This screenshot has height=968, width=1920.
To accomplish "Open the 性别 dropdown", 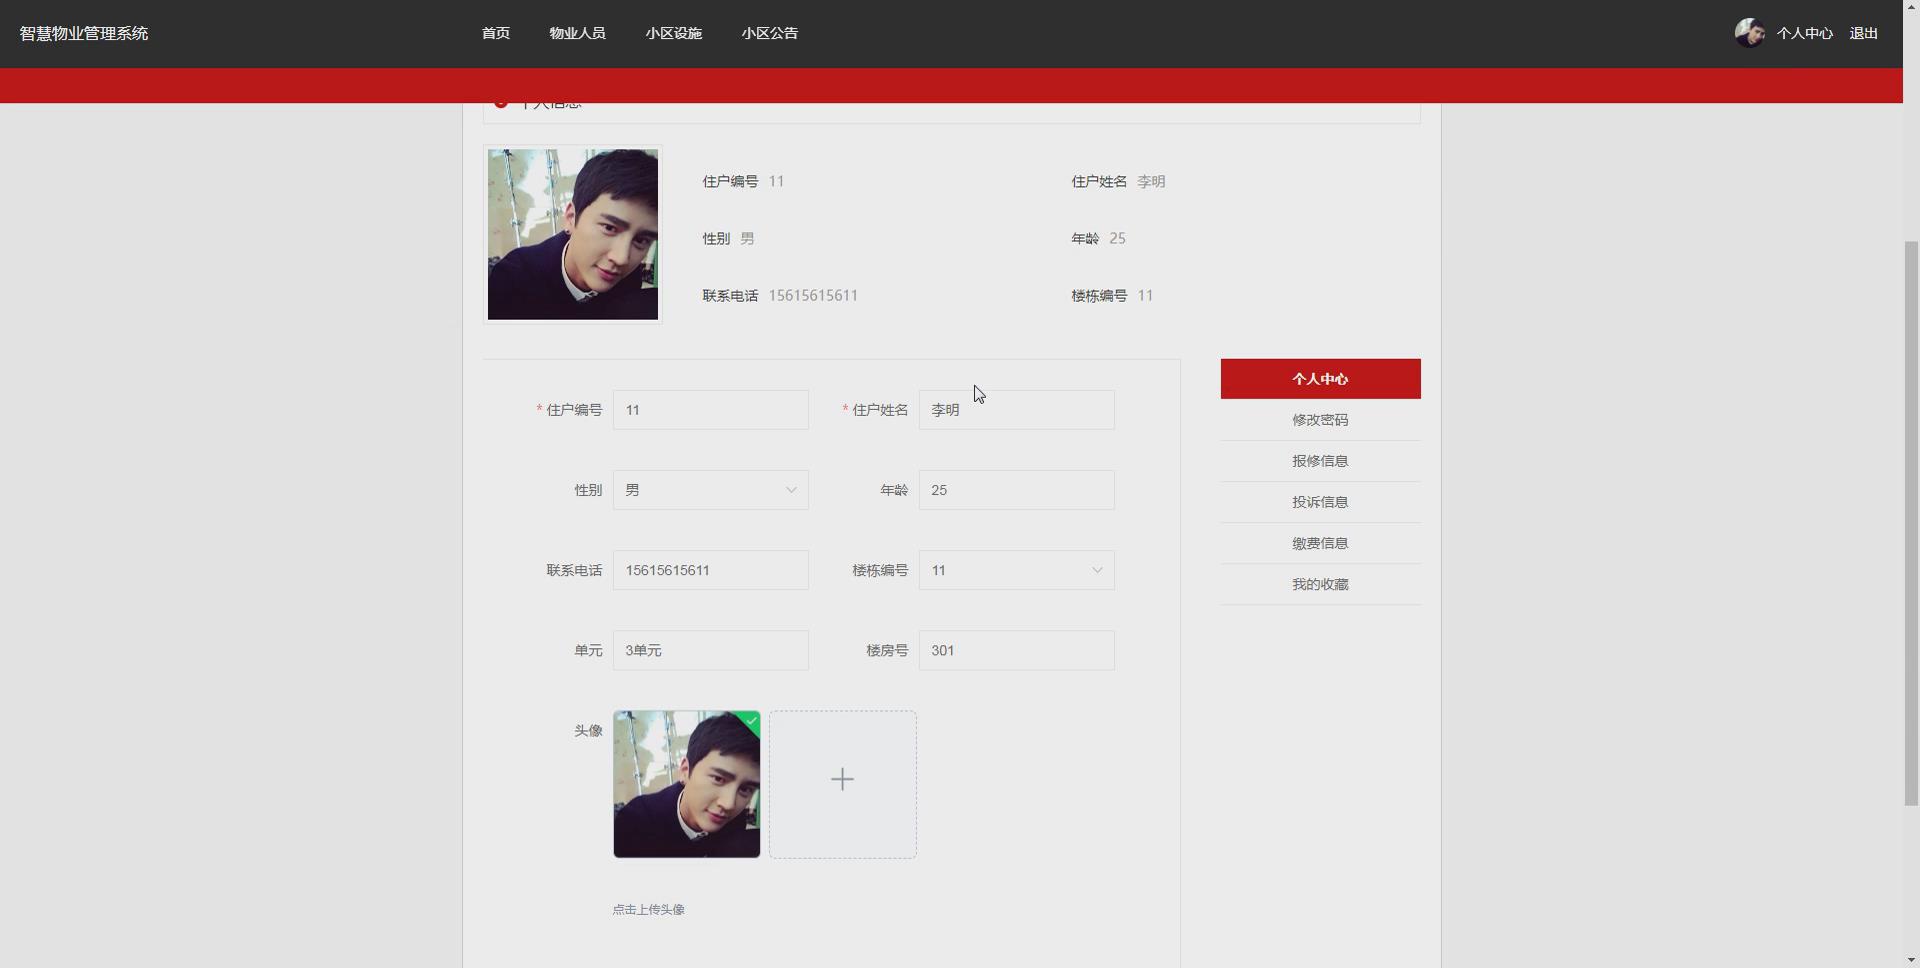I will (710, 490).
